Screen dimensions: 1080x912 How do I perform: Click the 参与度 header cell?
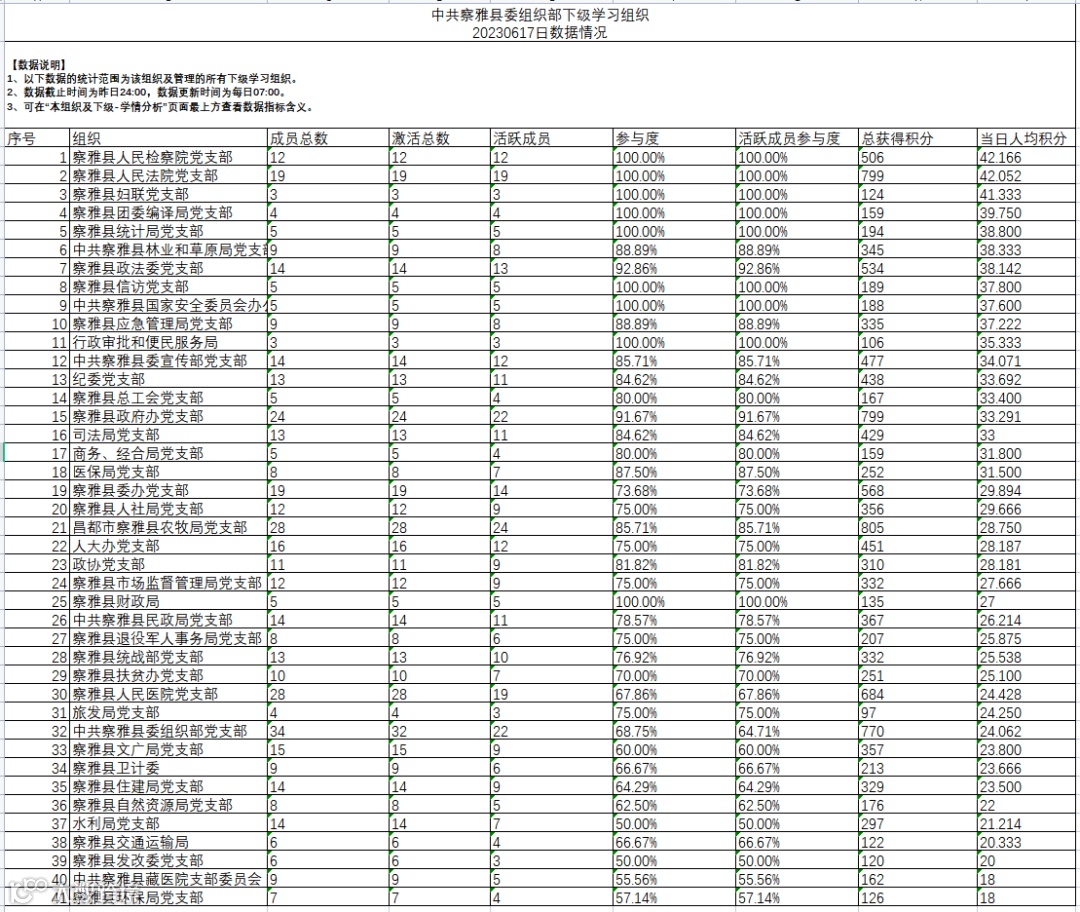coord(675,138)
